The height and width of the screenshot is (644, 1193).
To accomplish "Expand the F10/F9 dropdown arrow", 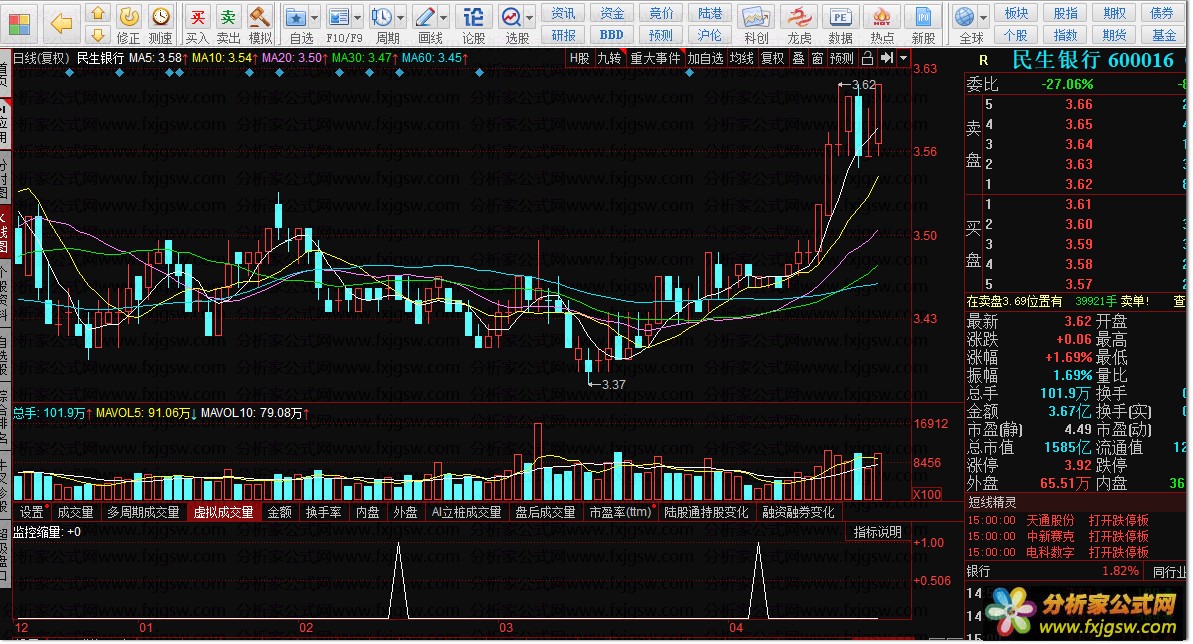I will click(x=358, y=17).
